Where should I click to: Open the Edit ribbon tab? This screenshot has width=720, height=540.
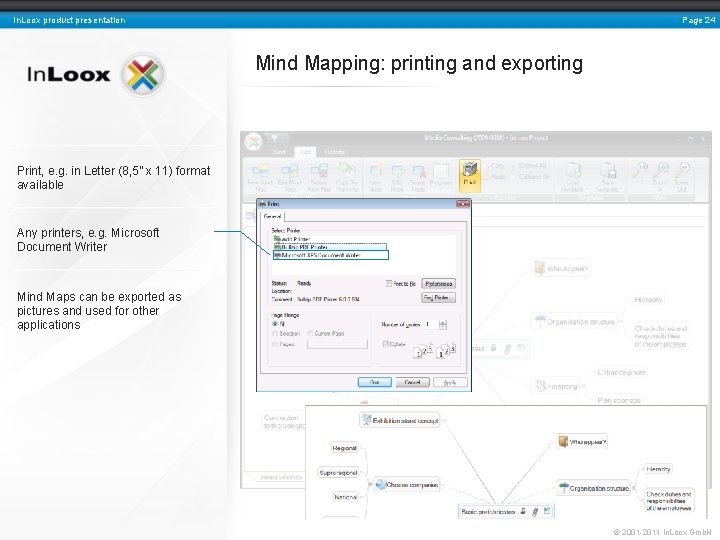305,152
